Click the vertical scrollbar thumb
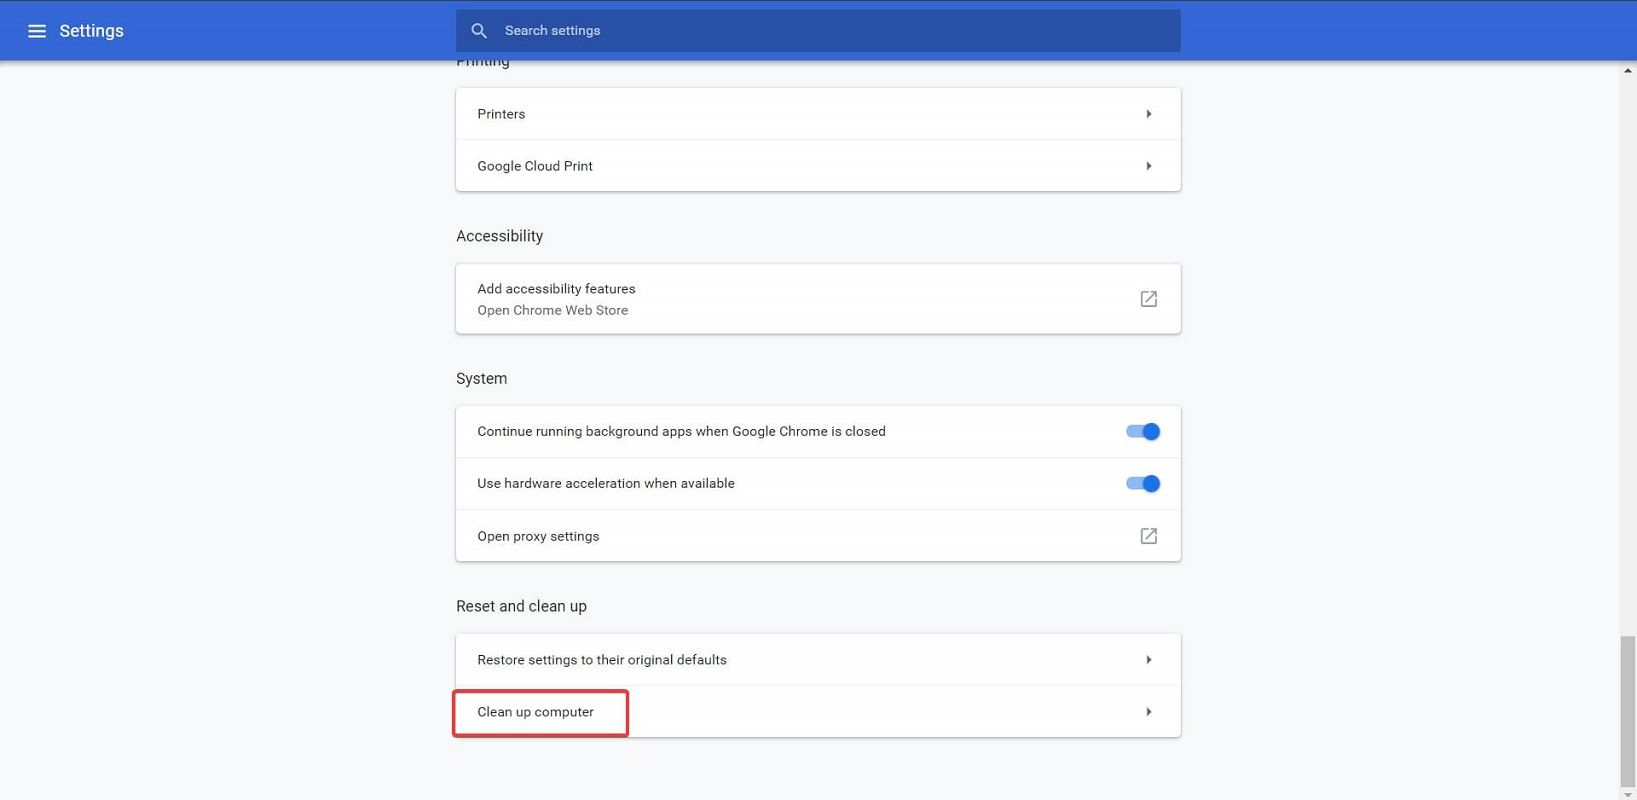Viewport: 1637px width, 800px height. pos(1628,710)
